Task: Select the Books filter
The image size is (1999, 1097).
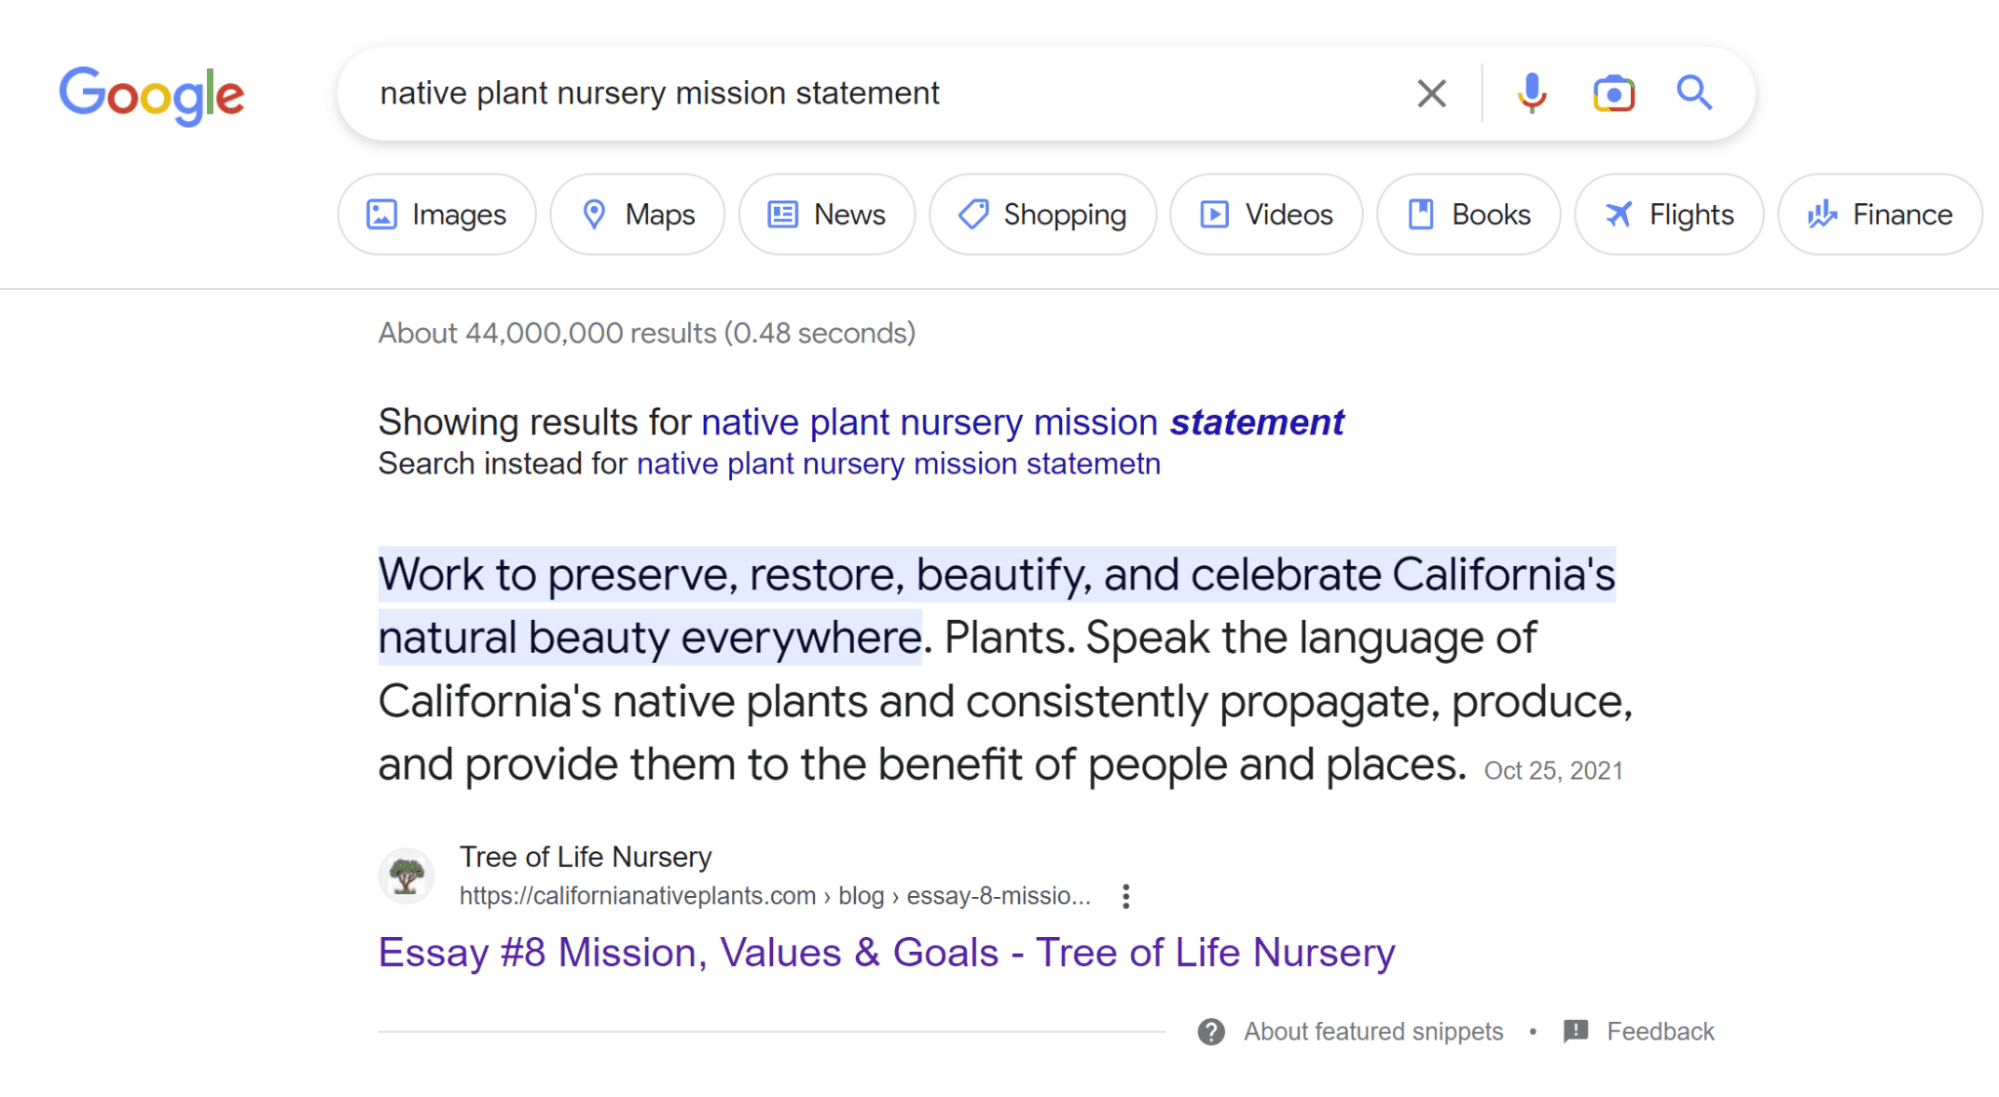Action: [x=1468, y=215]
